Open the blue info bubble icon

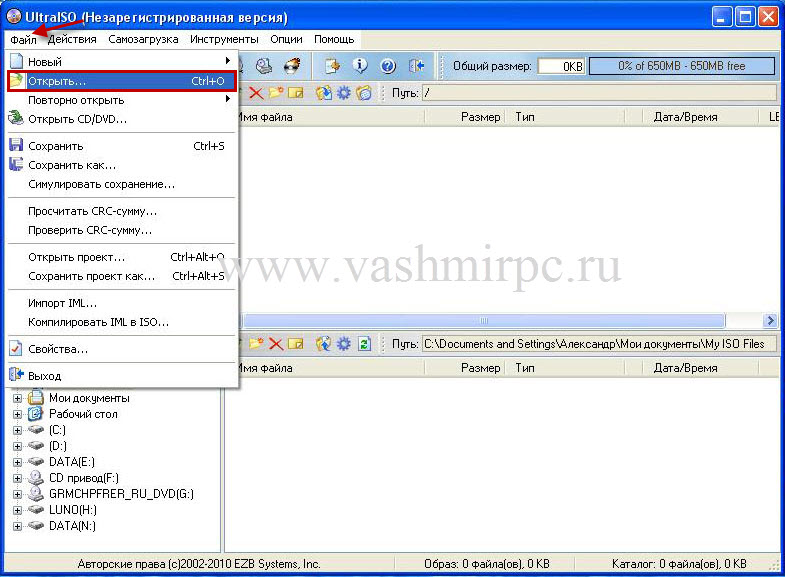(360, 66)
